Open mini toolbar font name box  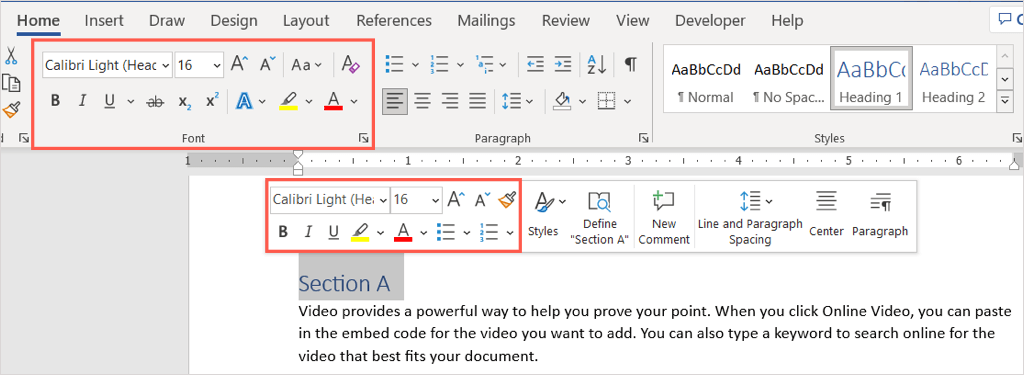(330, 200)
